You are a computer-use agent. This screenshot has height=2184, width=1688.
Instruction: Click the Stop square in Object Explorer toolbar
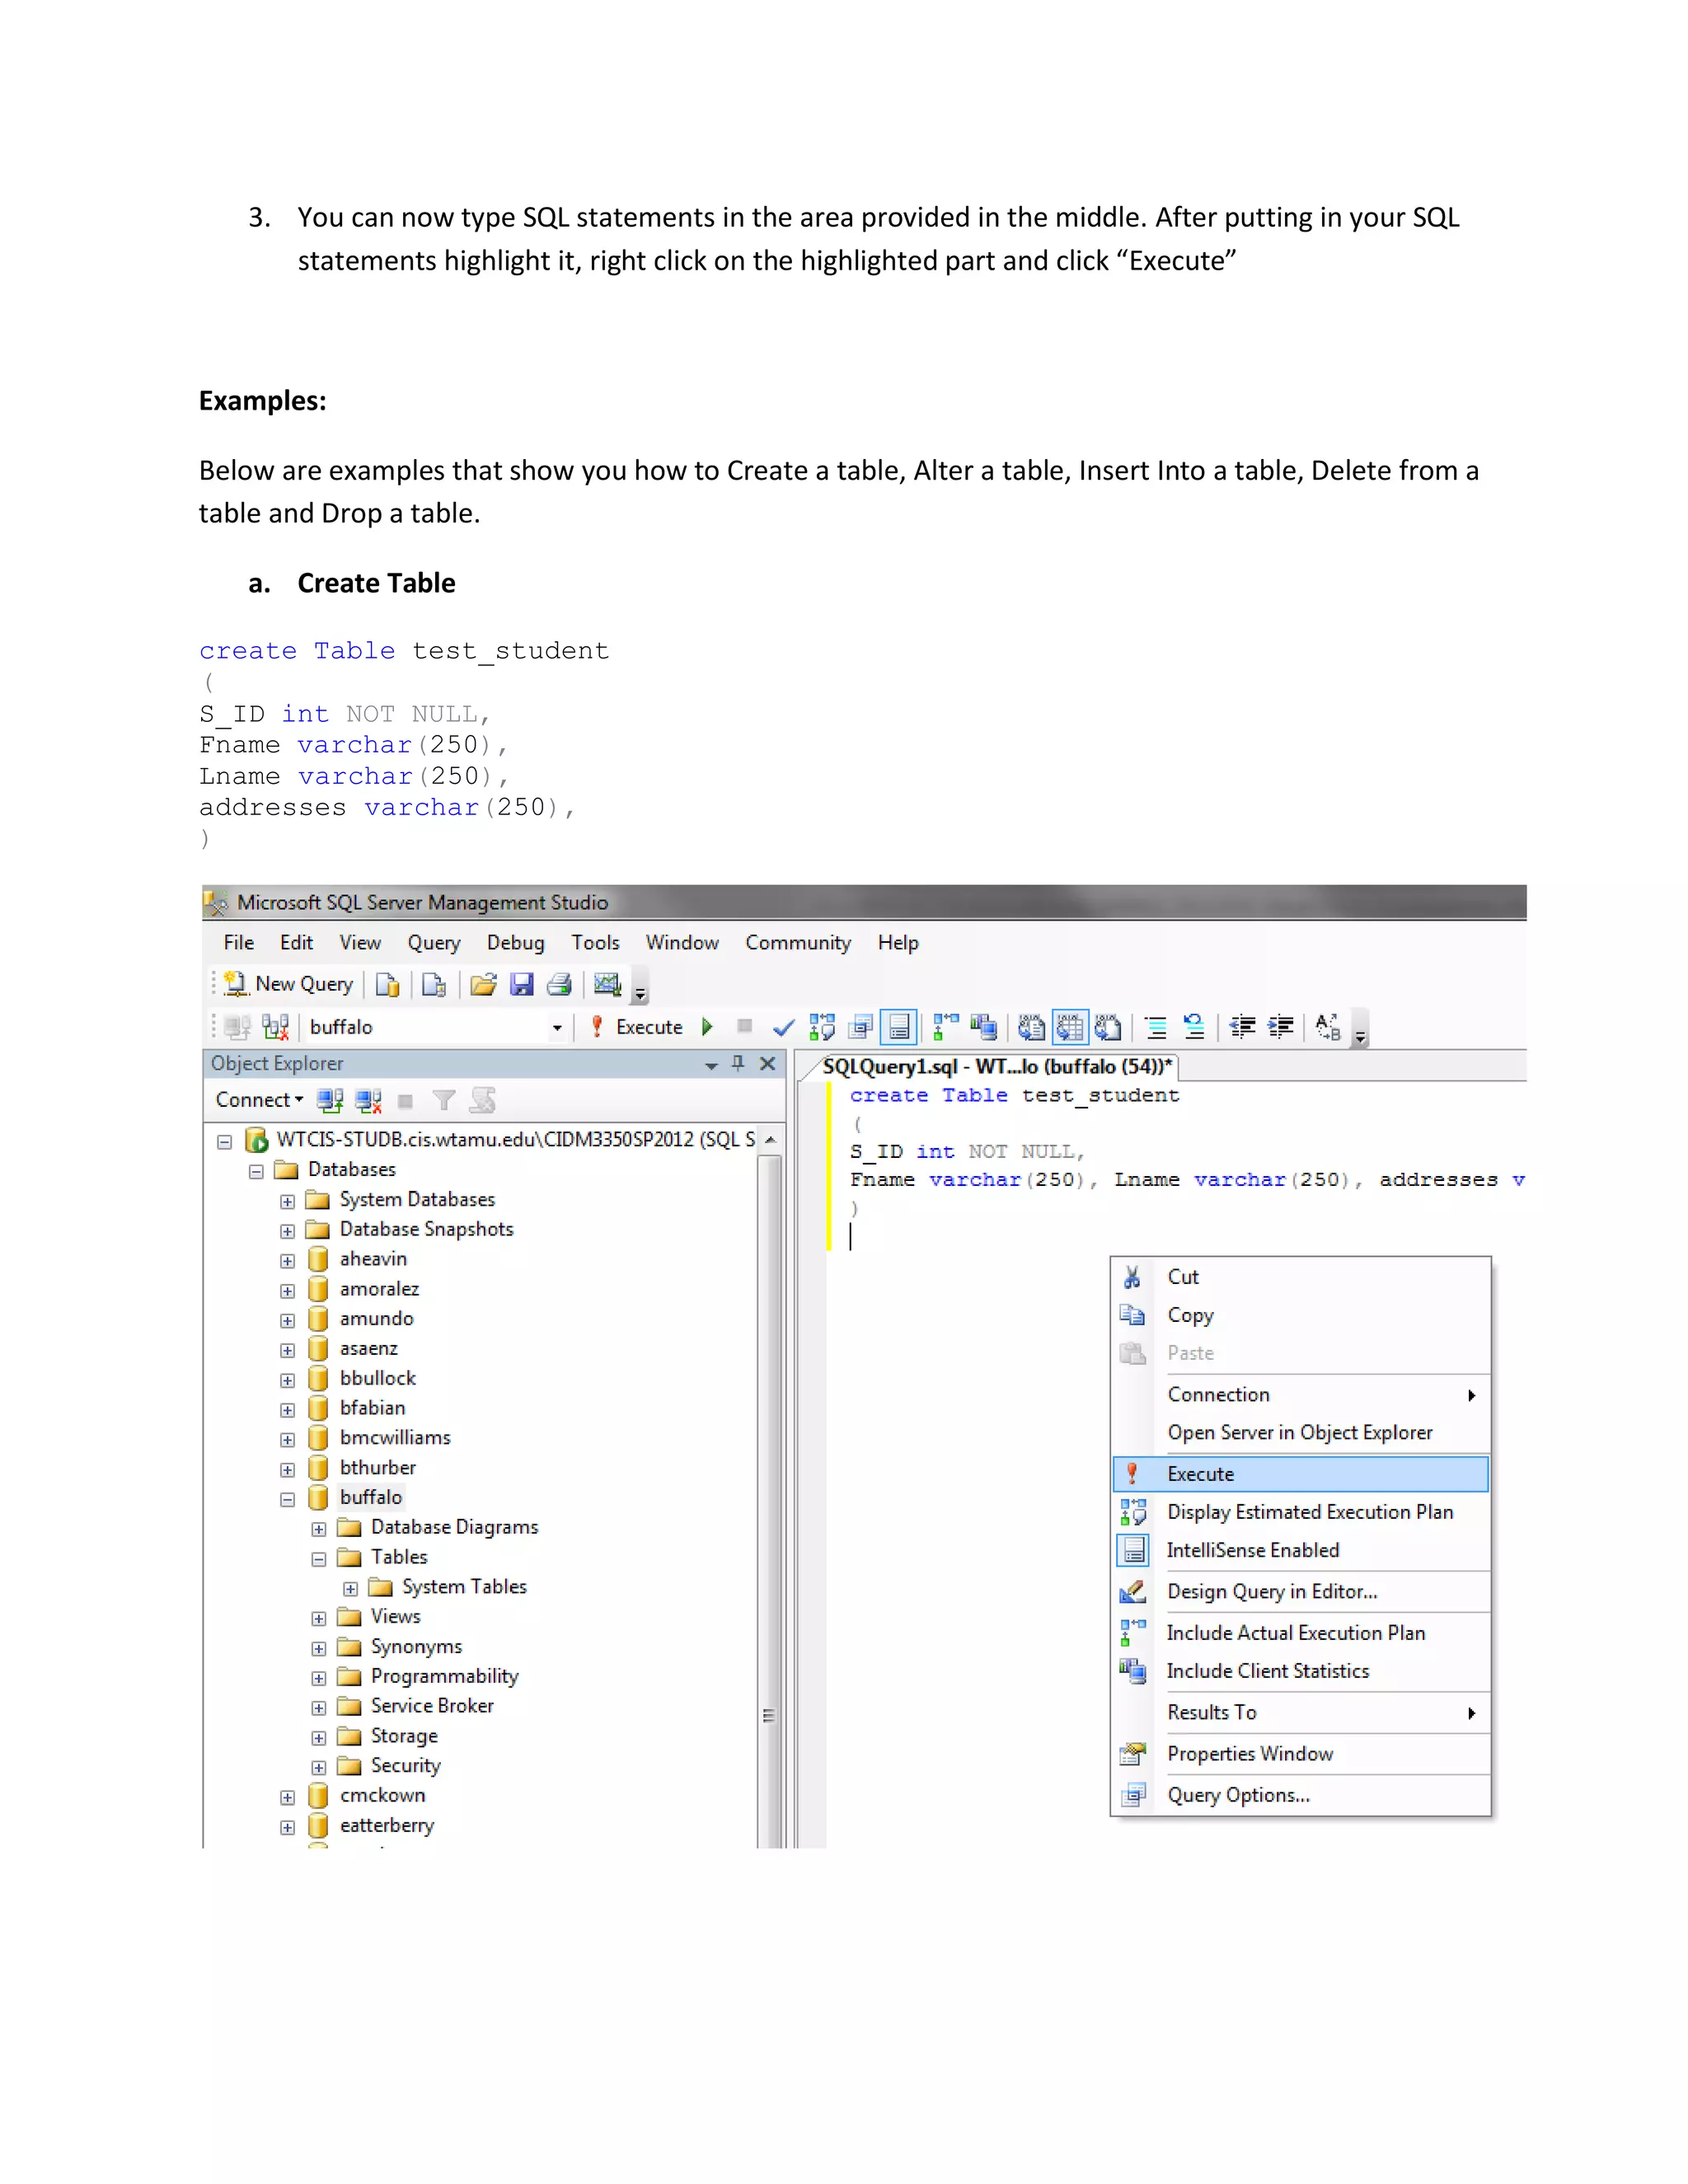405,1102
